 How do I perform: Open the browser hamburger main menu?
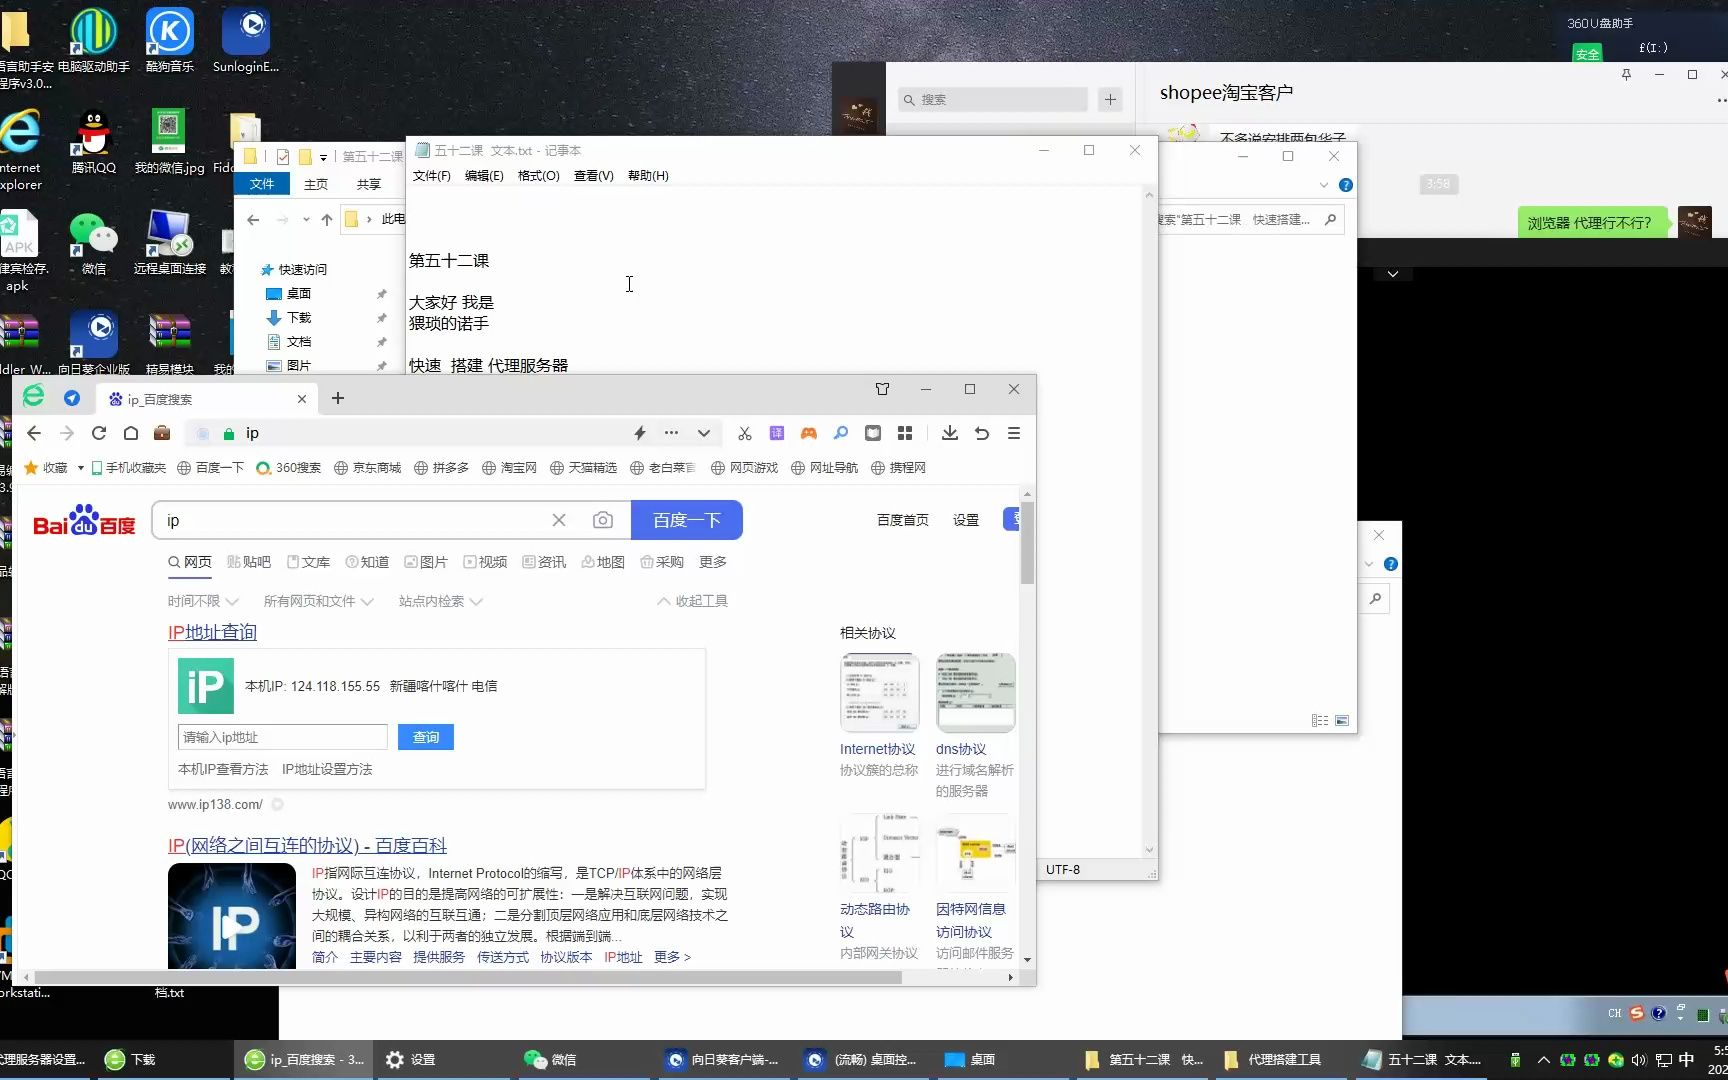pos(1014,433)
